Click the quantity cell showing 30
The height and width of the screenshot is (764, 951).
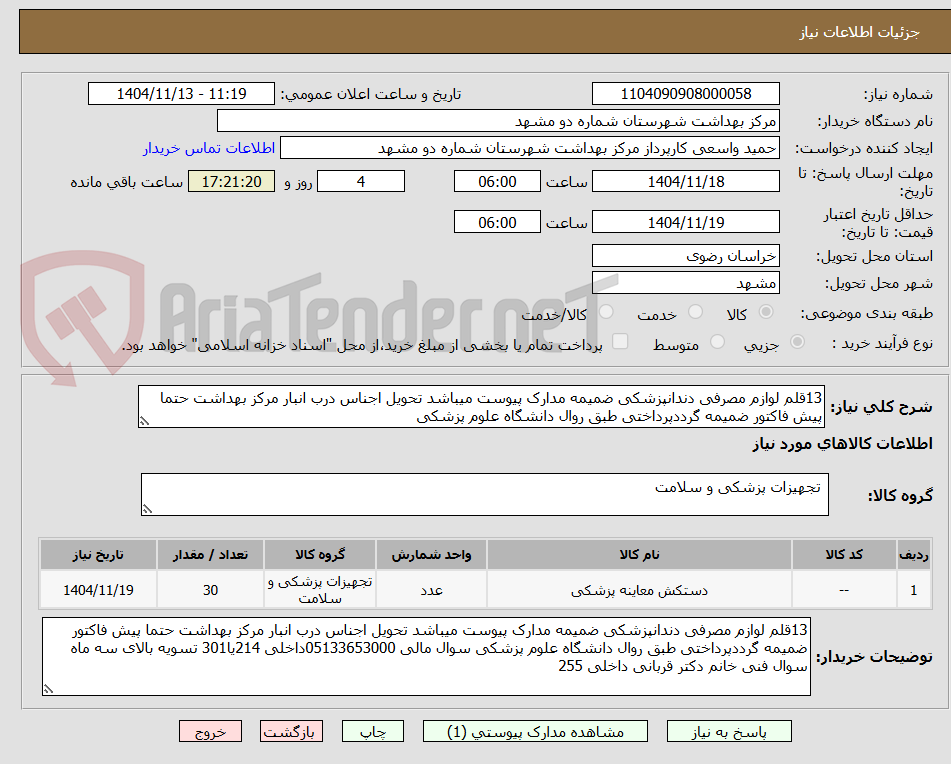[210, 590]
